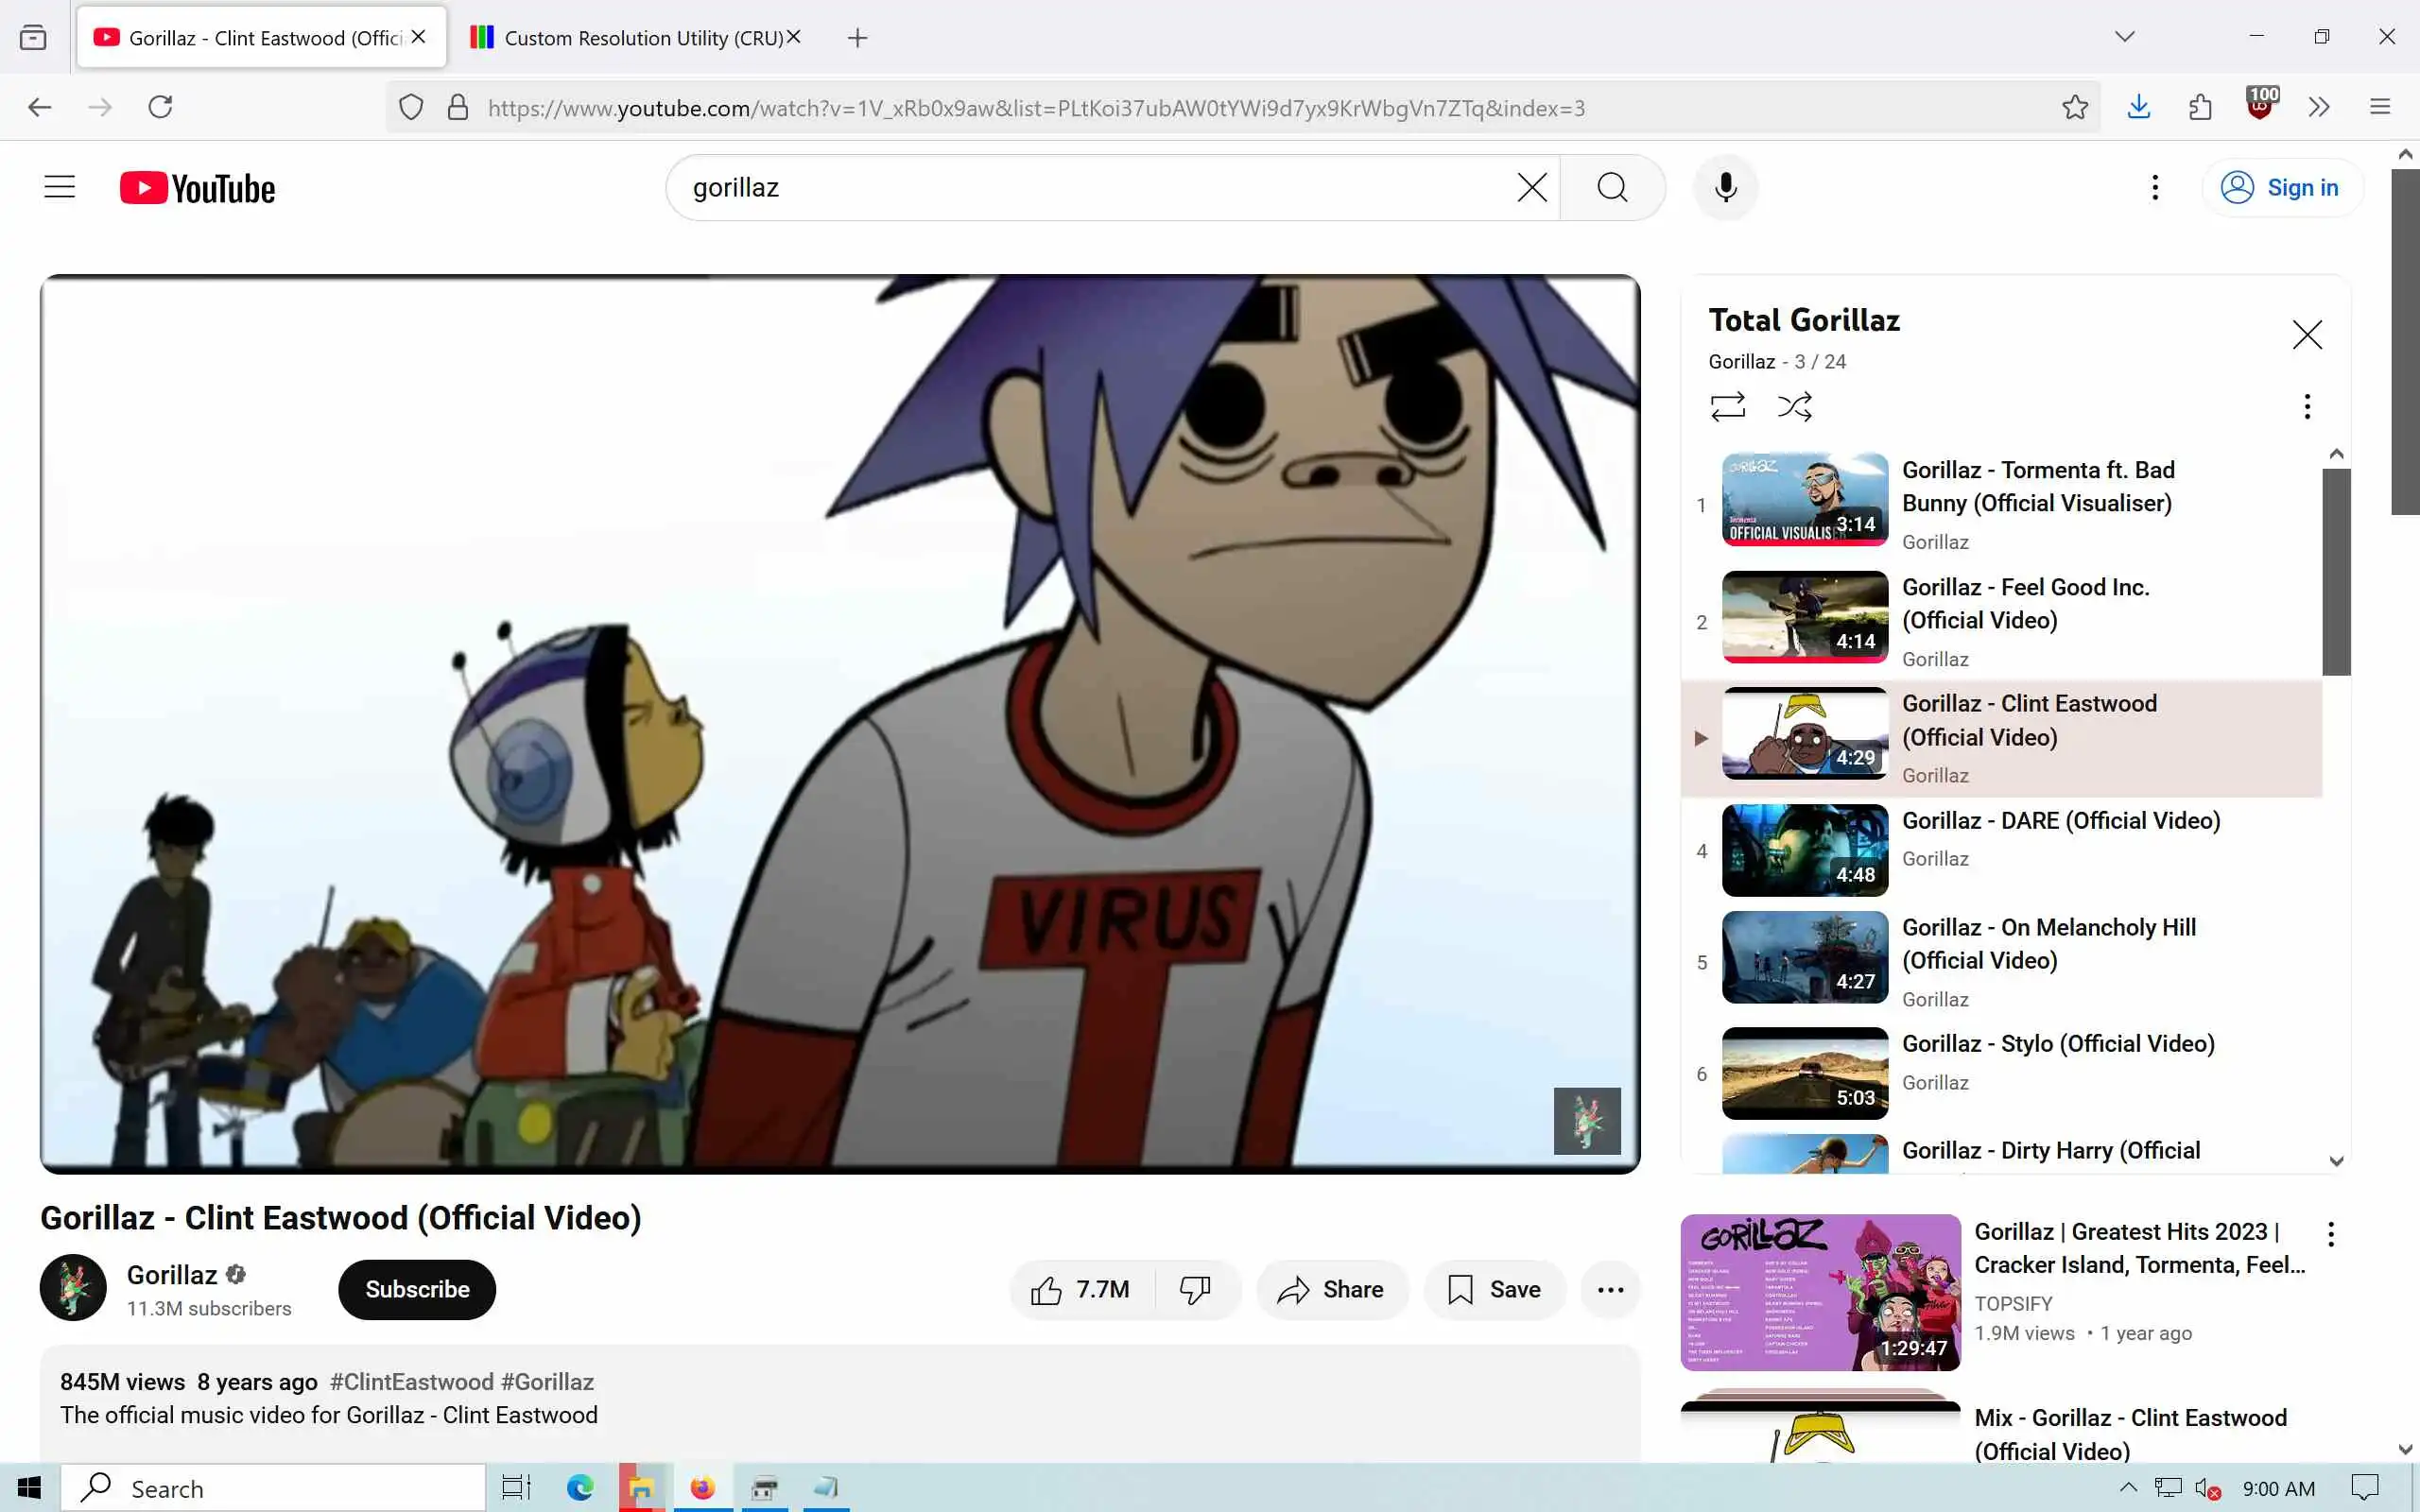Image resolution: width=2420 pixels, height=1512 pixels.
Task: Bookmark this page with the star icon
Action: coord(2074,107)
